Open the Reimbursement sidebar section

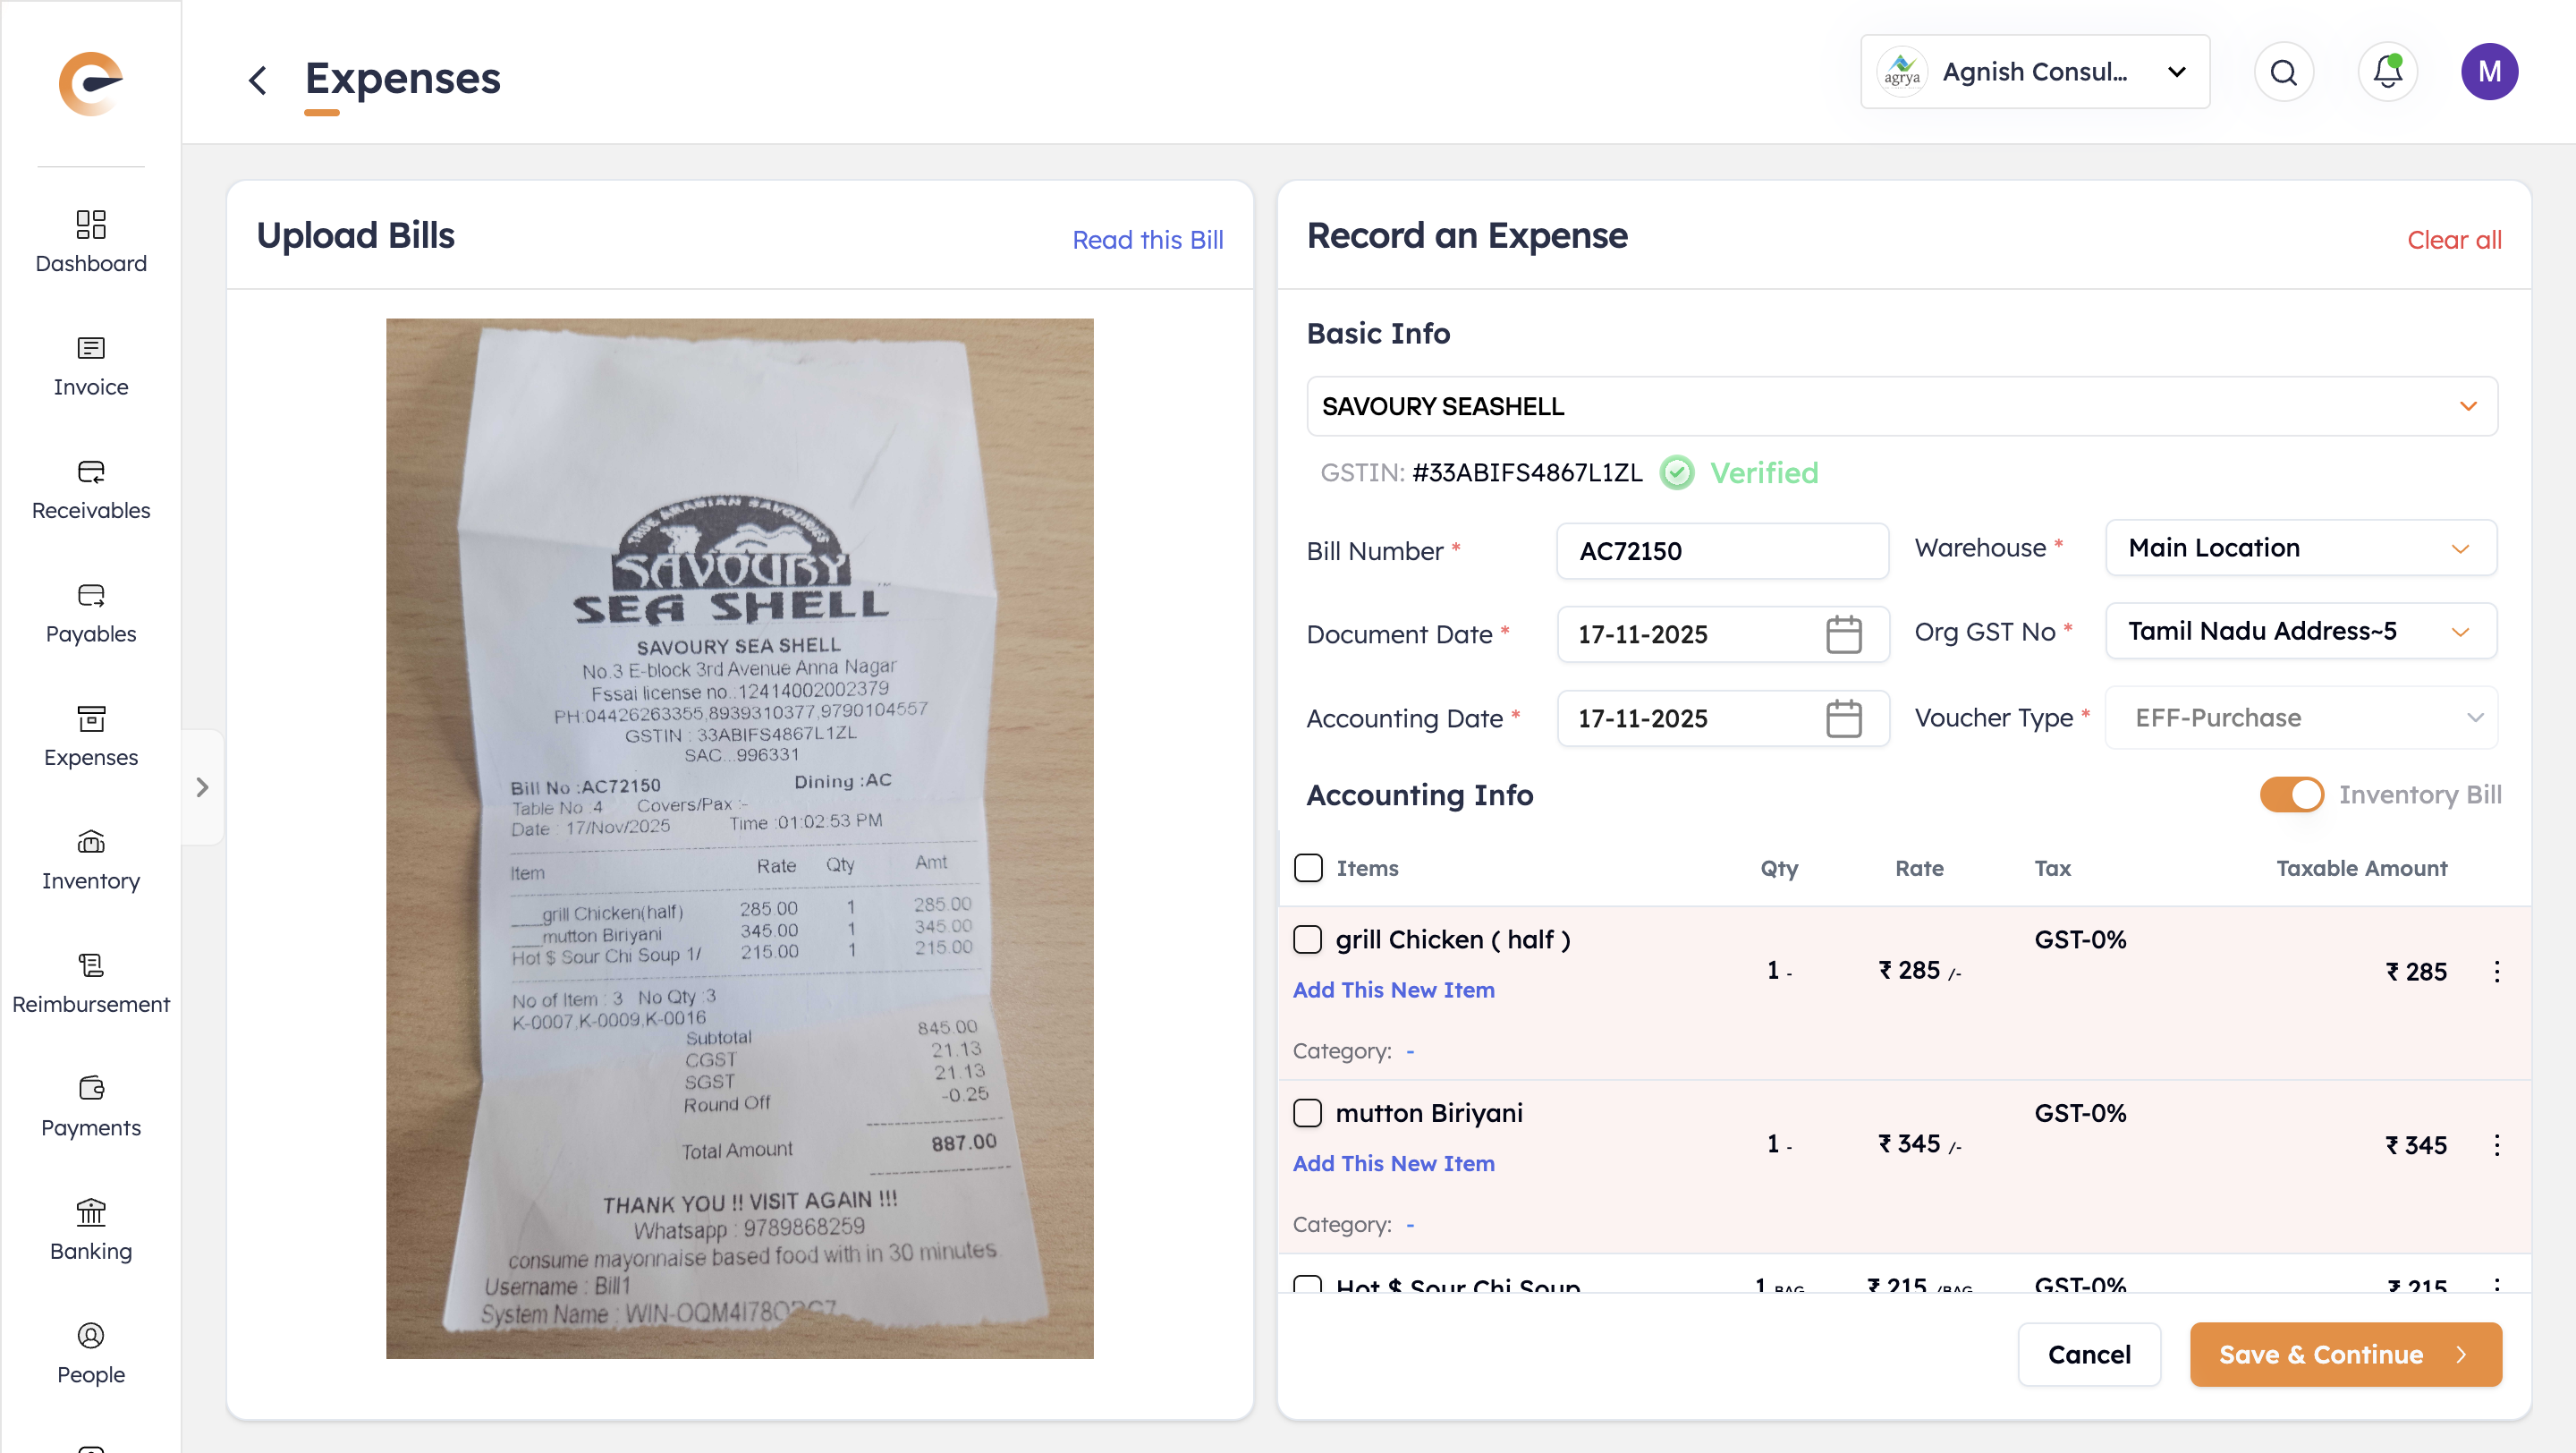tap(91, 983)
